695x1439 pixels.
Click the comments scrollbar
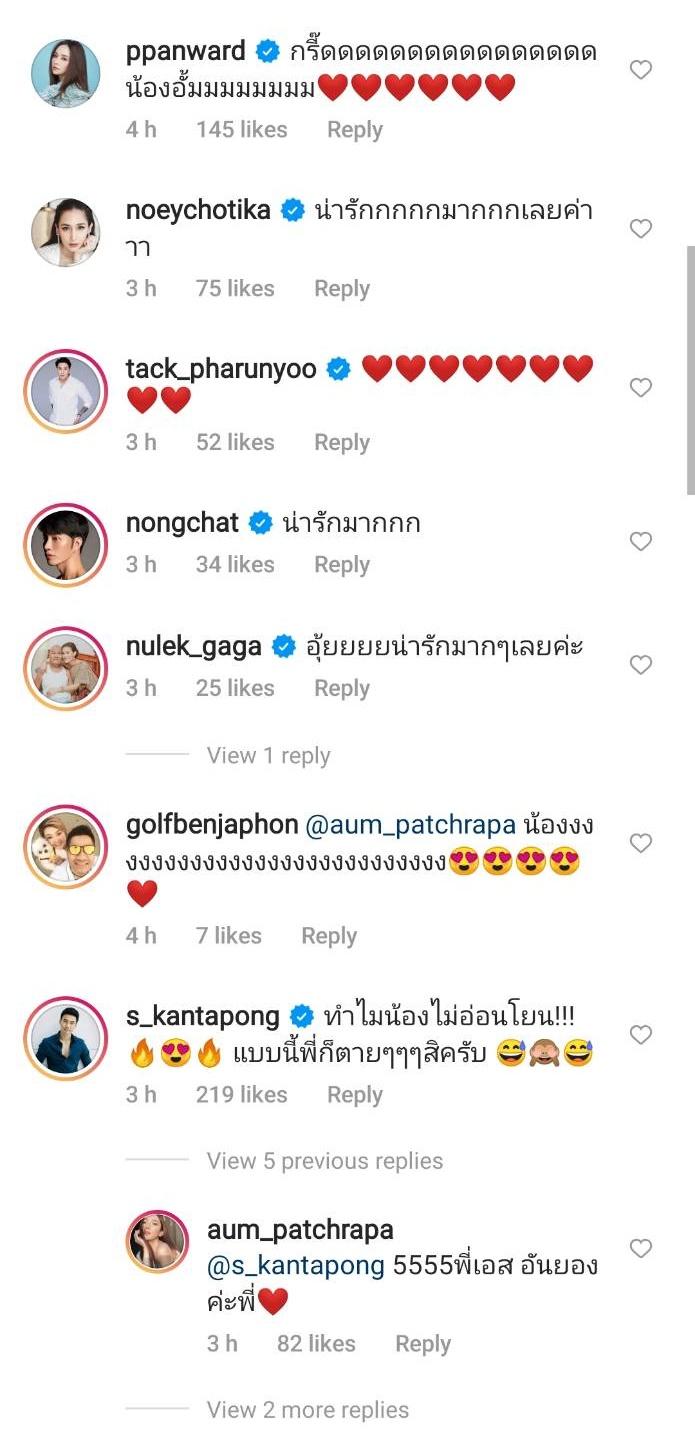click(689, 370)
